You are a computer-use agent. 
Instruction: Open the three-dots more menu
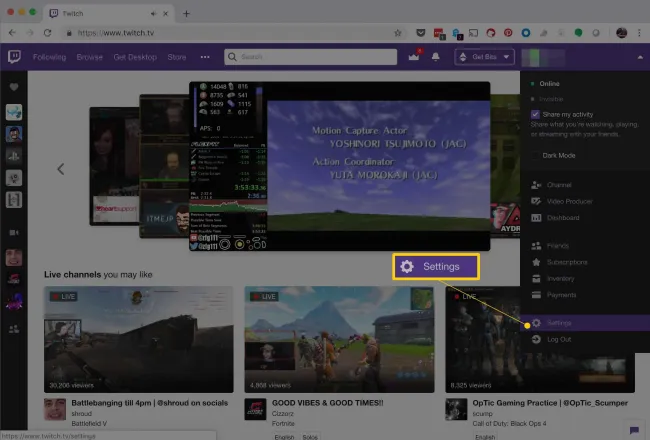206,57
